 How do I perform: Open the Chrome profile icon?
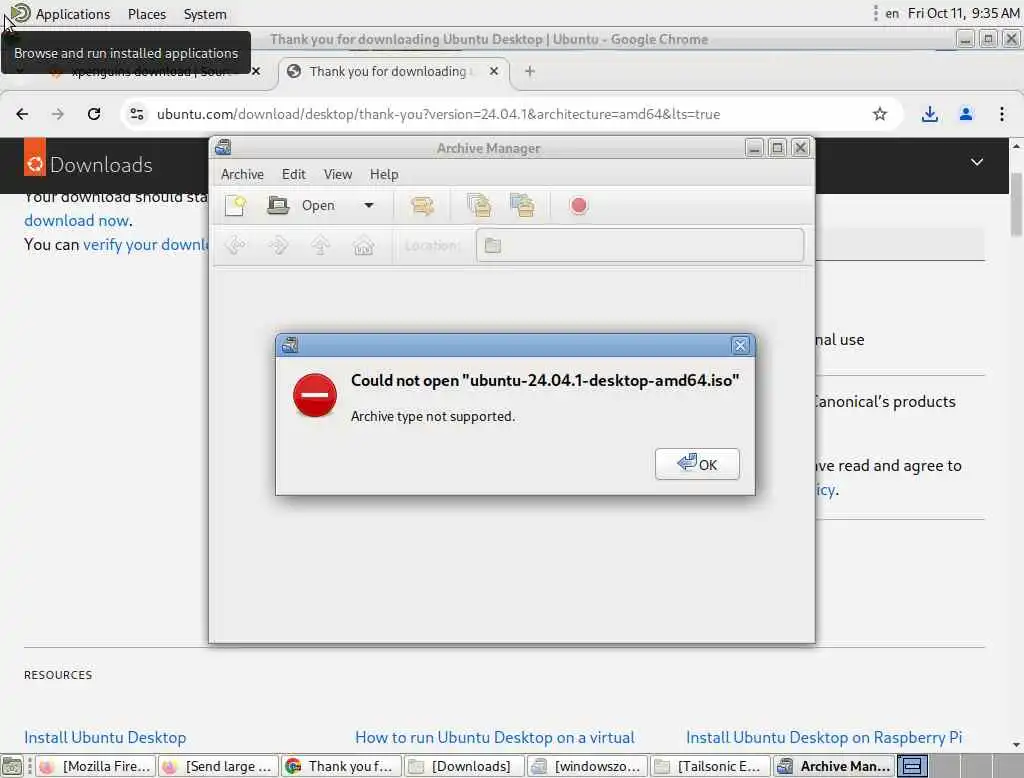tap(966, 114)
